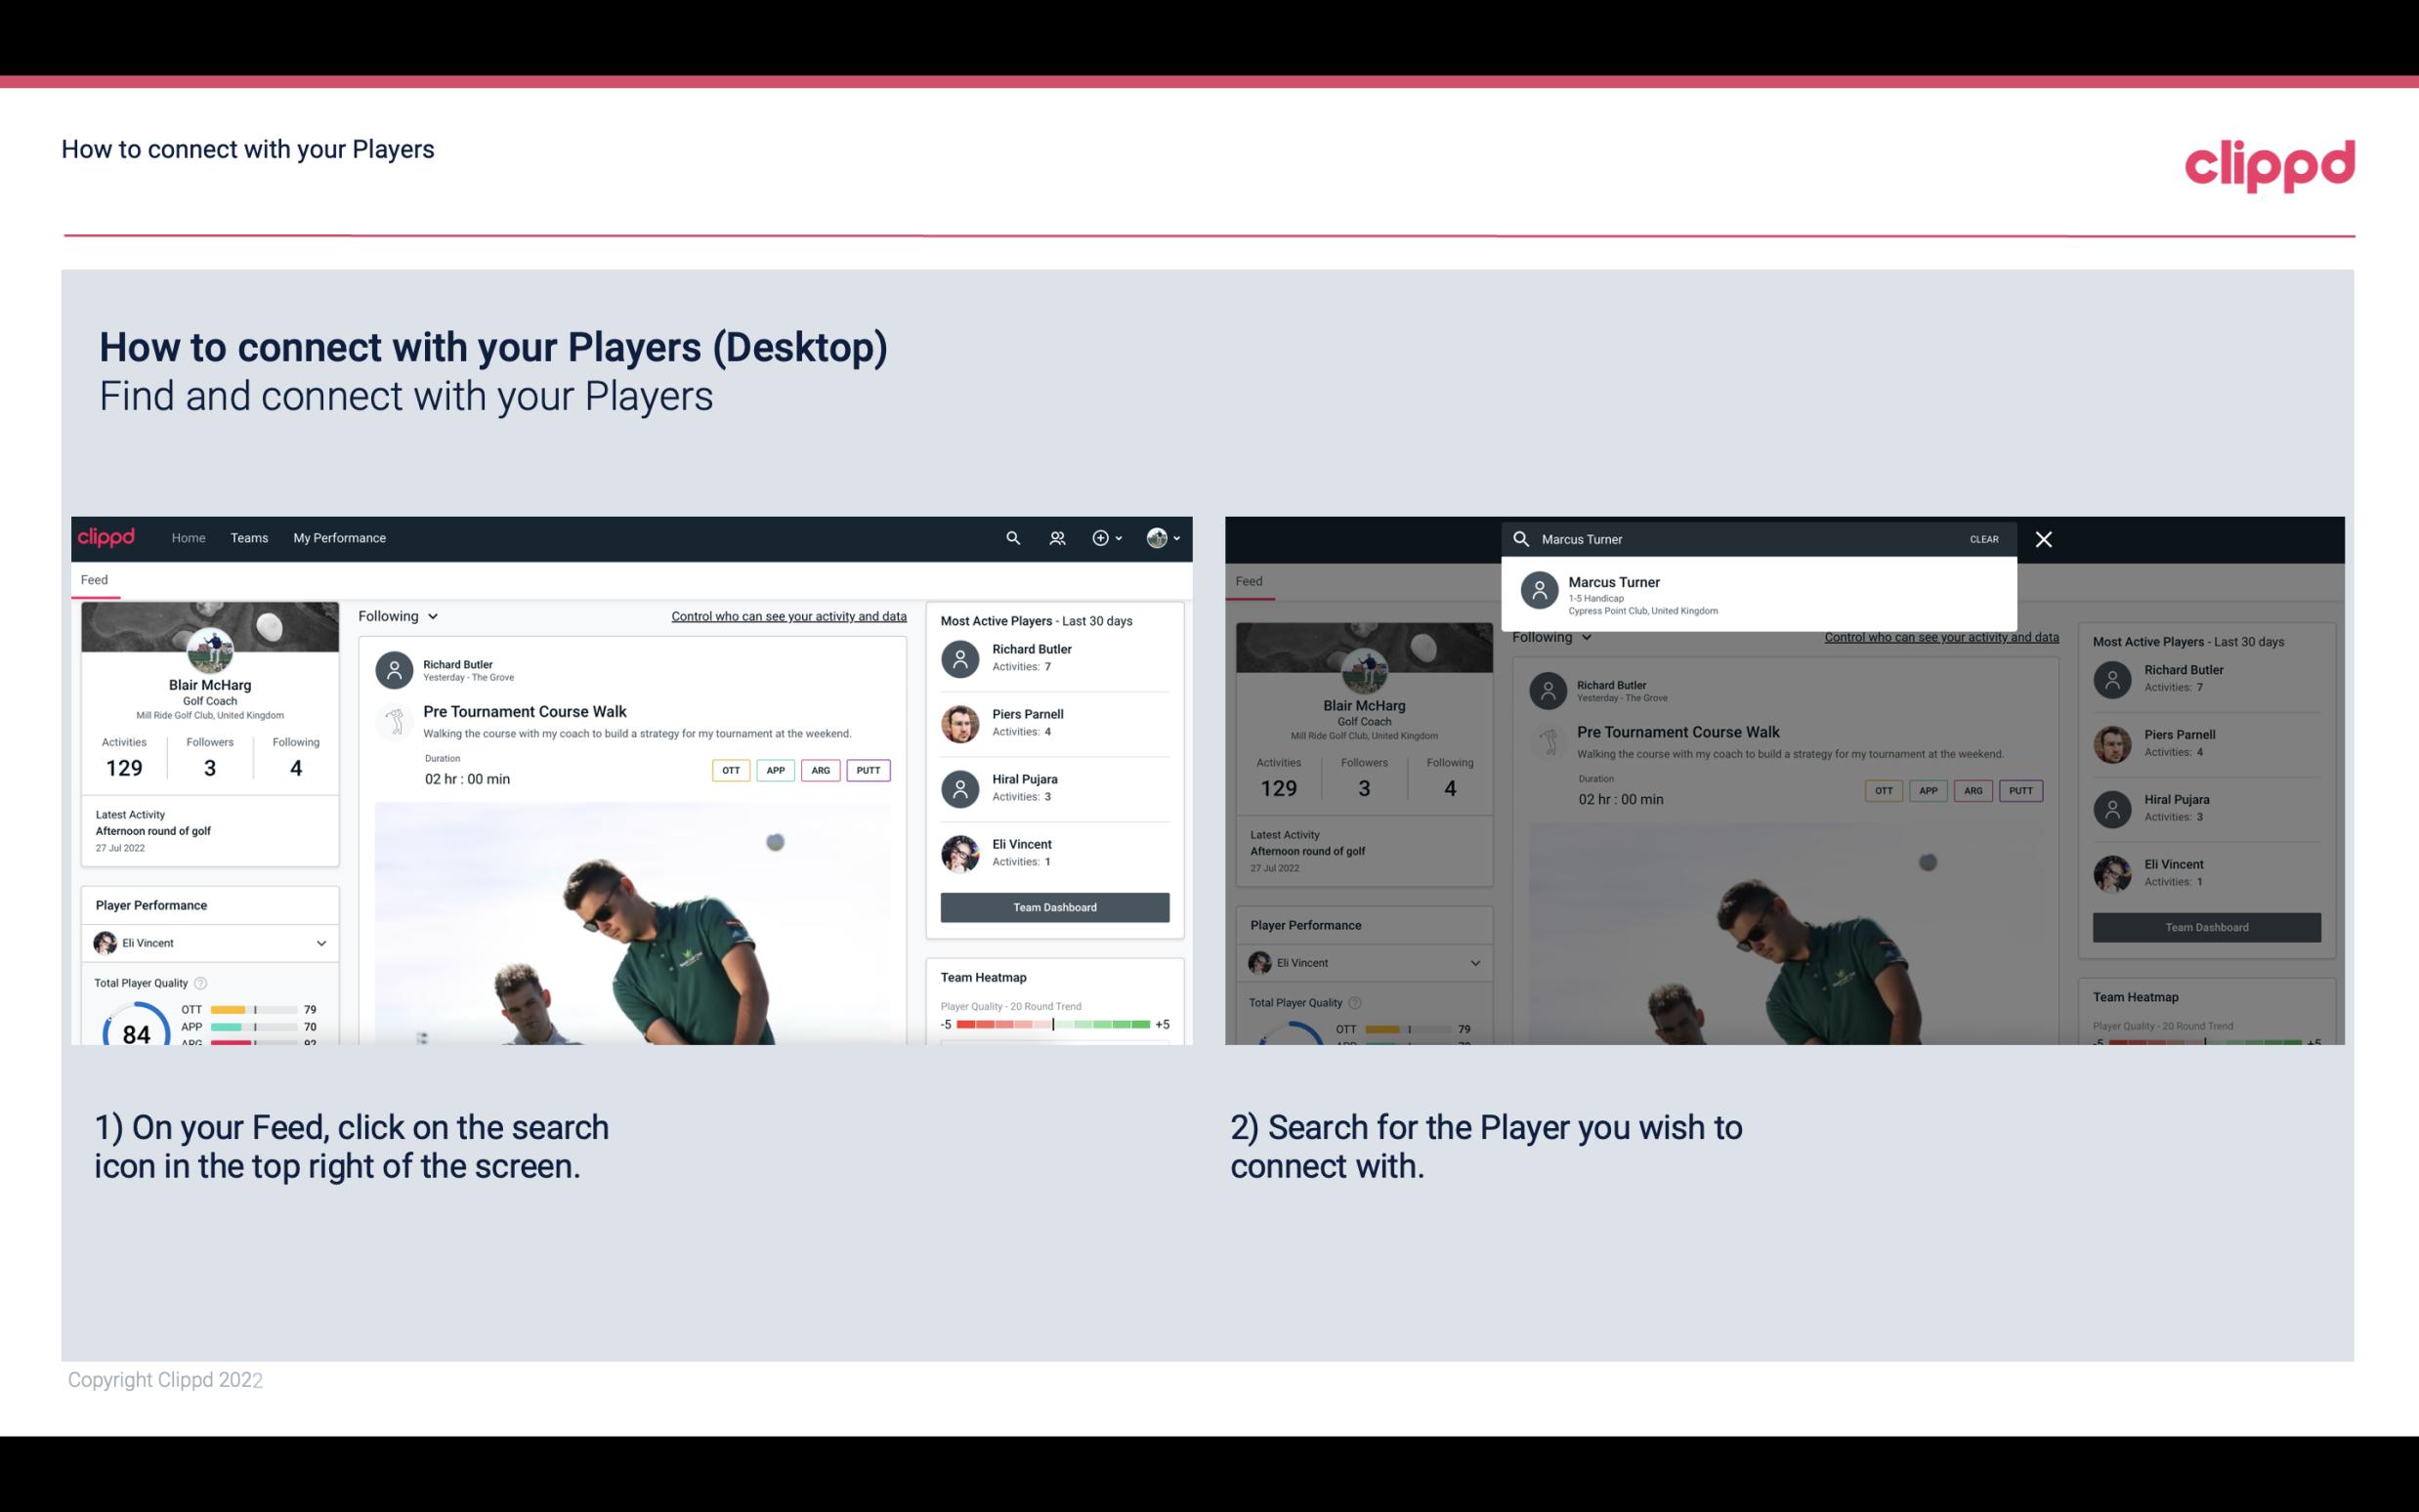Click the search icon in top right

[x=1010, y=536]
